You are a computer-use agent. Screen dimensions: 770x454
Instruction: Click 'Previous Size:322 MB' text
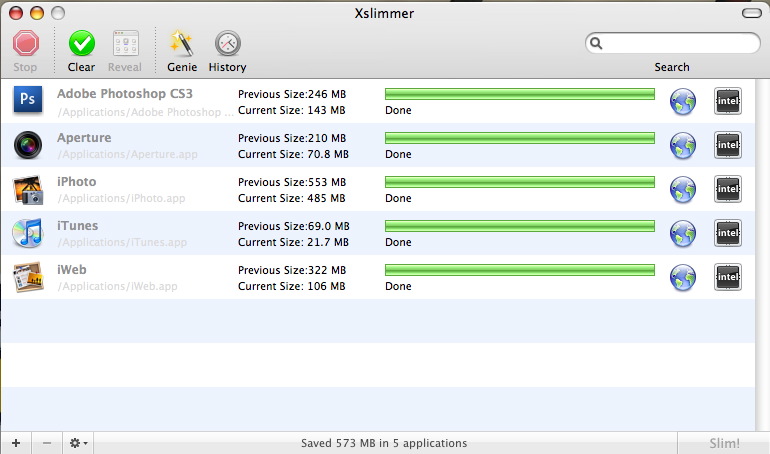(x=292, y=270)
